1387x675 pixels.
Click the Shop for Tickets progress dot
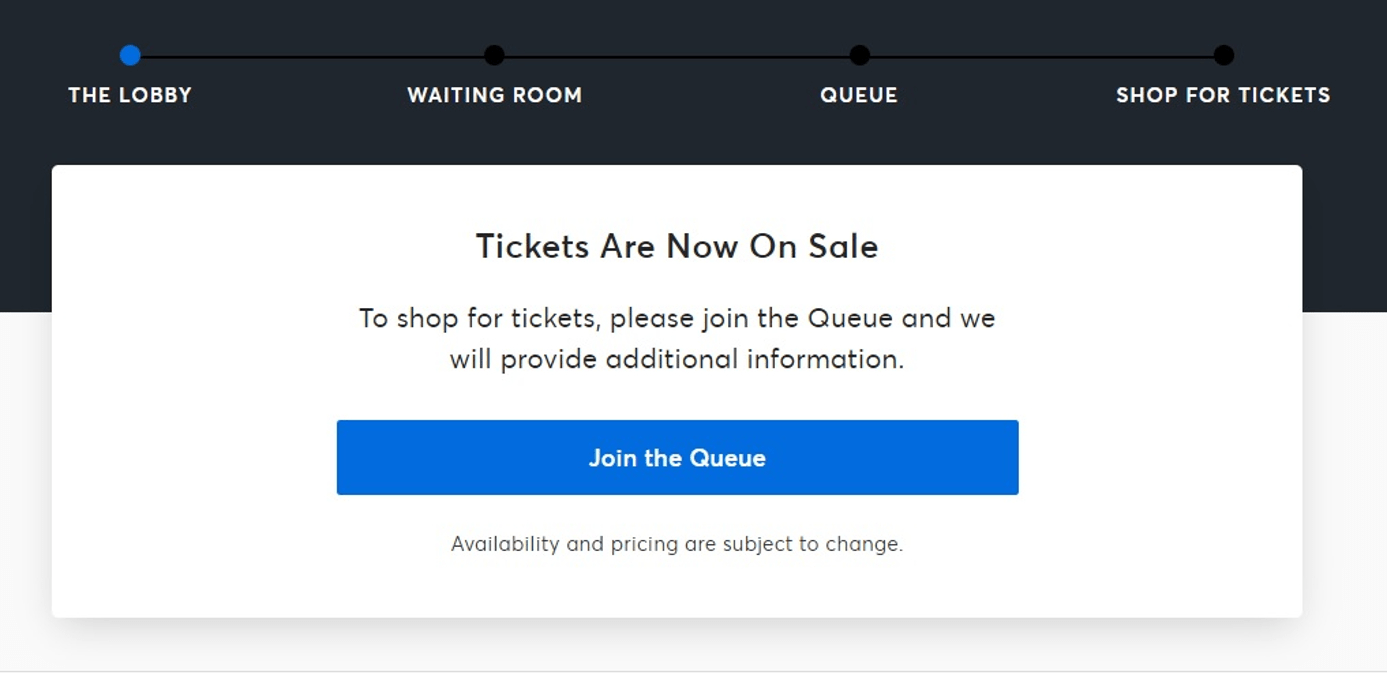tap(1222, 56)
